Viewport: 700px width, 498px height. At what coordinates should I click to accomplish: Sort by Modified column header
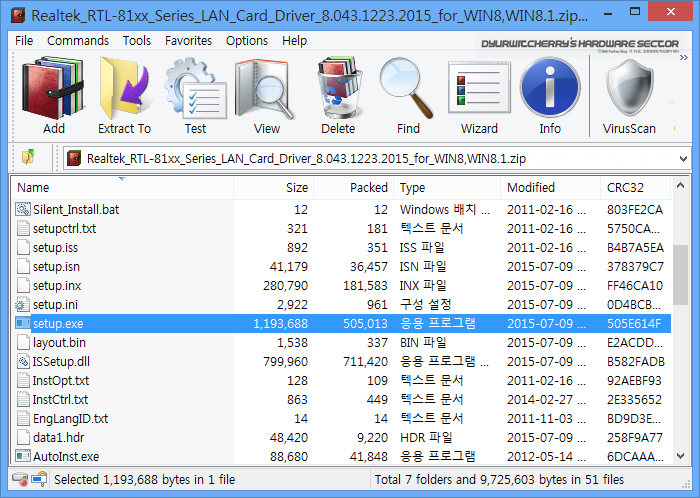click(x=550, y=188)
